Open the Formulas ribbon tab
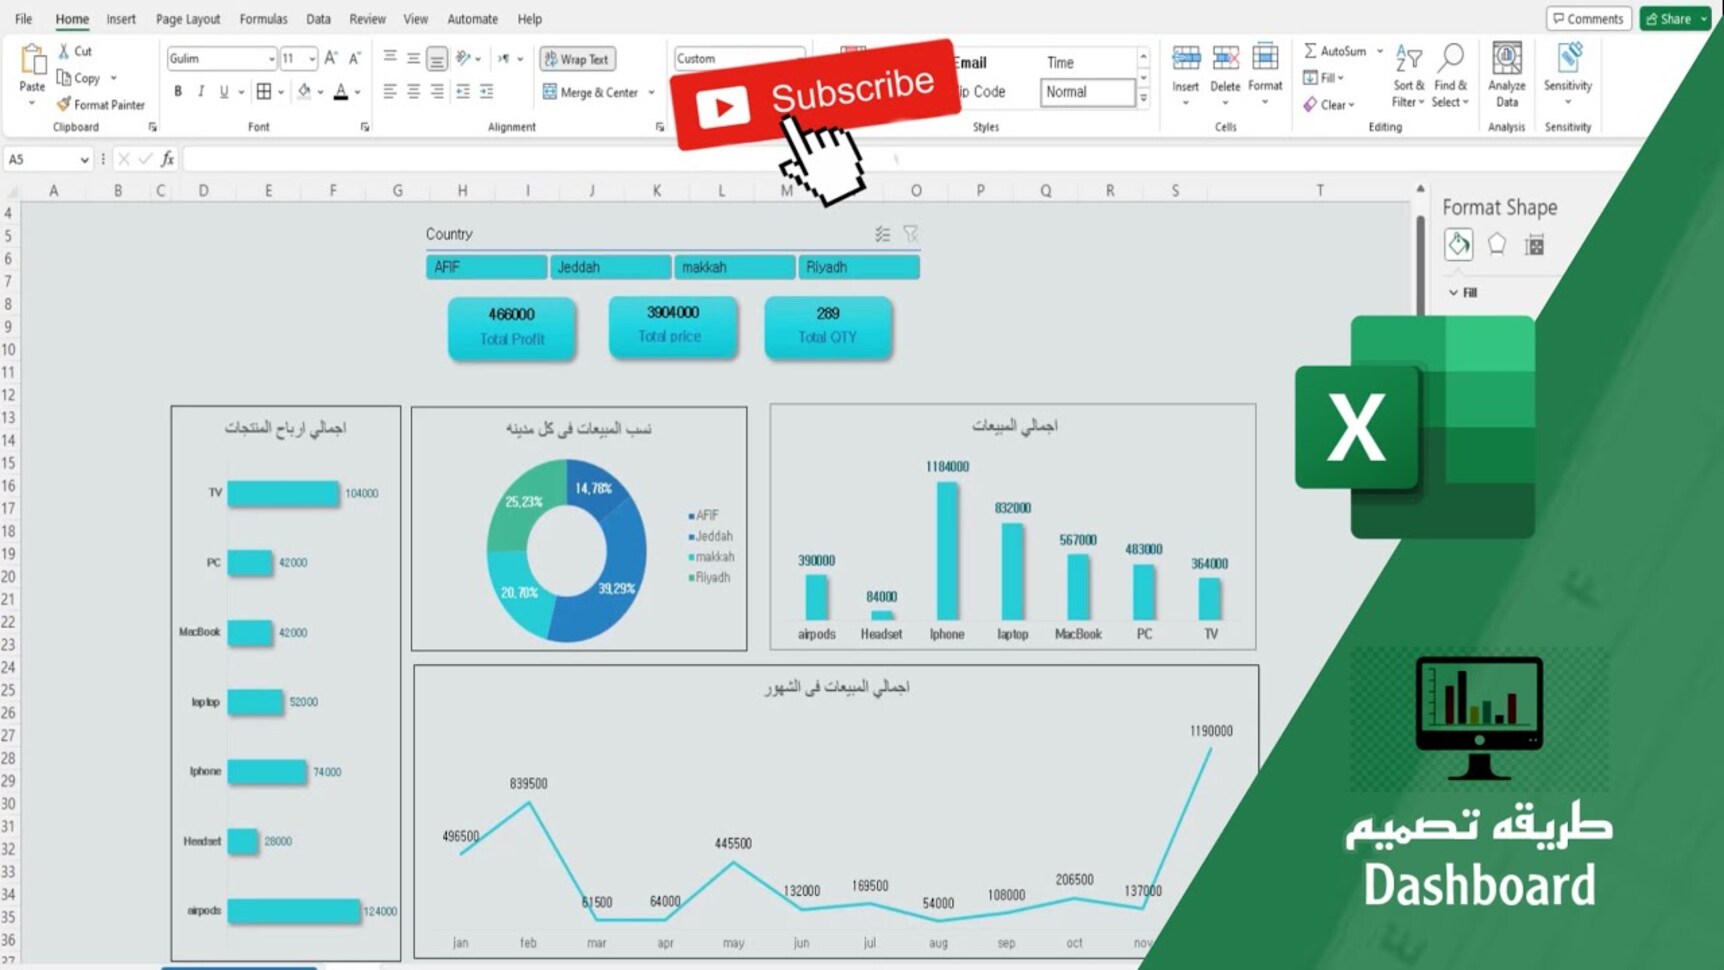 [x=263, y=19]
